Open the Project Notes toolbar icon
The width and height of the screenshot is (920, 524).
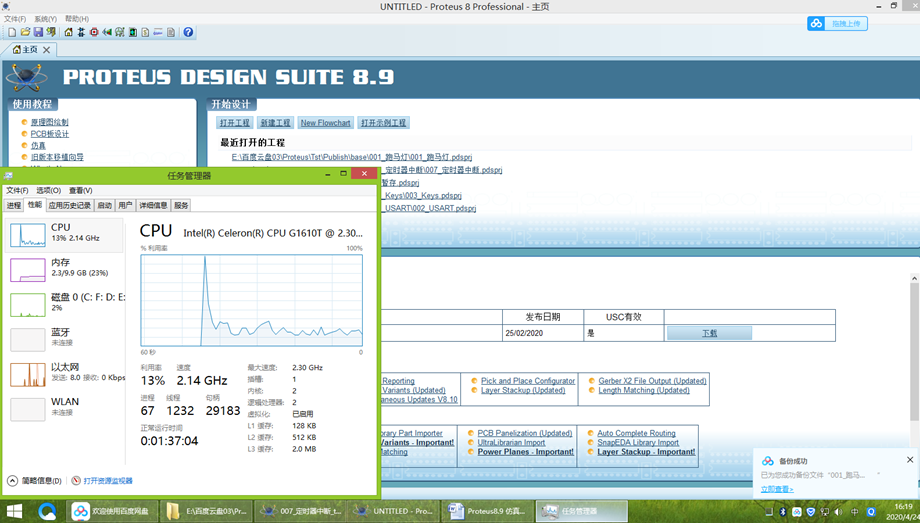pyautogui.click(x=171, y=32)
